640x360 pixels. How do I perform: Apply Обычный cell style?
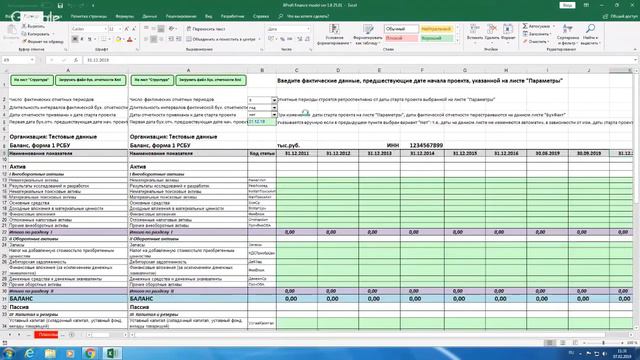coord(401,29)
